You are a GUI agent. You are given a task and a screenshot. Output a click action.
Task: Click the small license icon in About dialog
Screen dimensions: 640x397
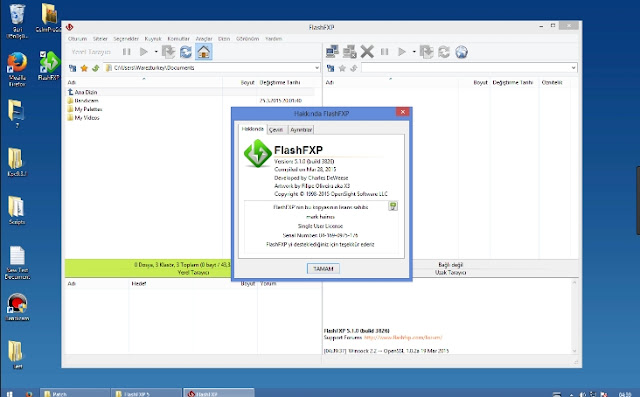coord(393,206)
